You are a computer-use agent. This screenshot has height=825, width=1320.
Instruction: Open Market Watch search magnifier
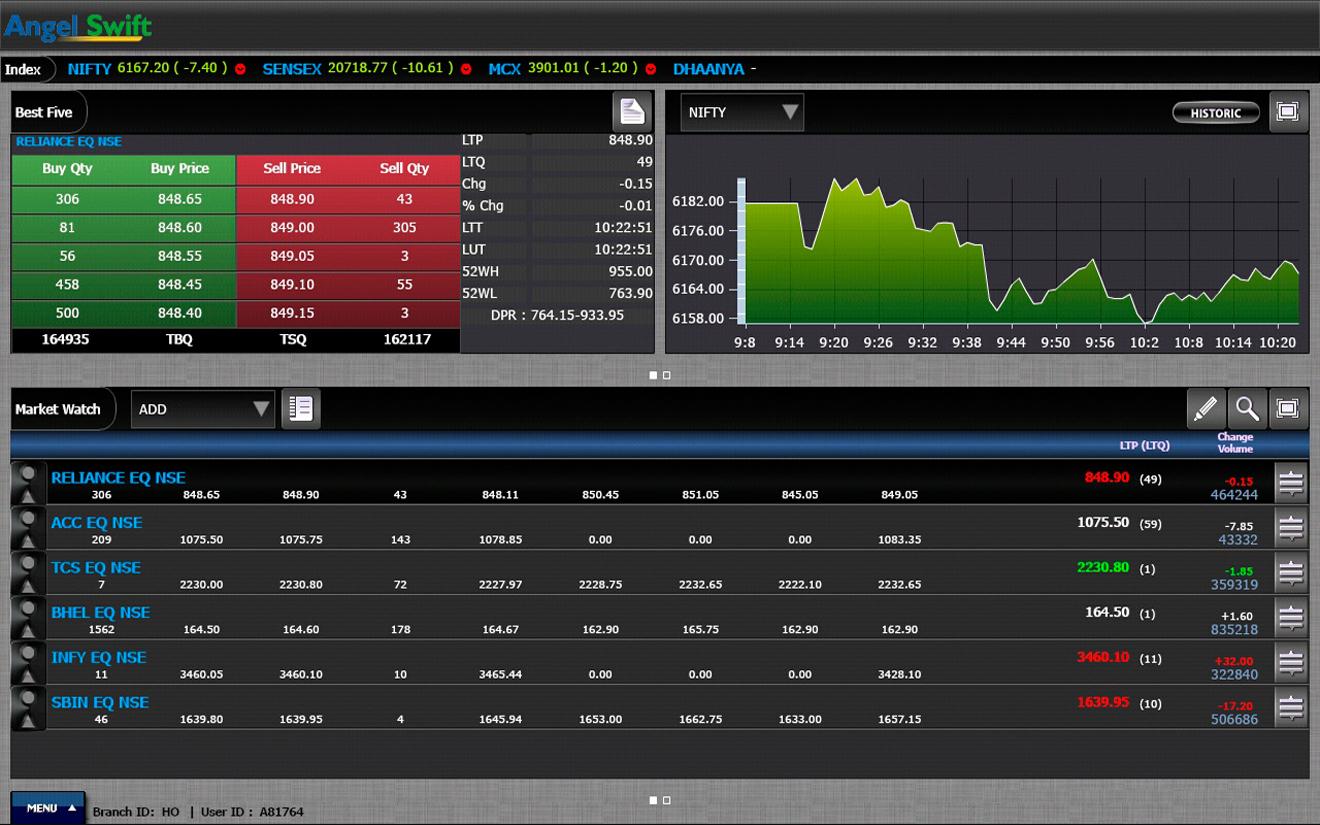coord(1247,408)
